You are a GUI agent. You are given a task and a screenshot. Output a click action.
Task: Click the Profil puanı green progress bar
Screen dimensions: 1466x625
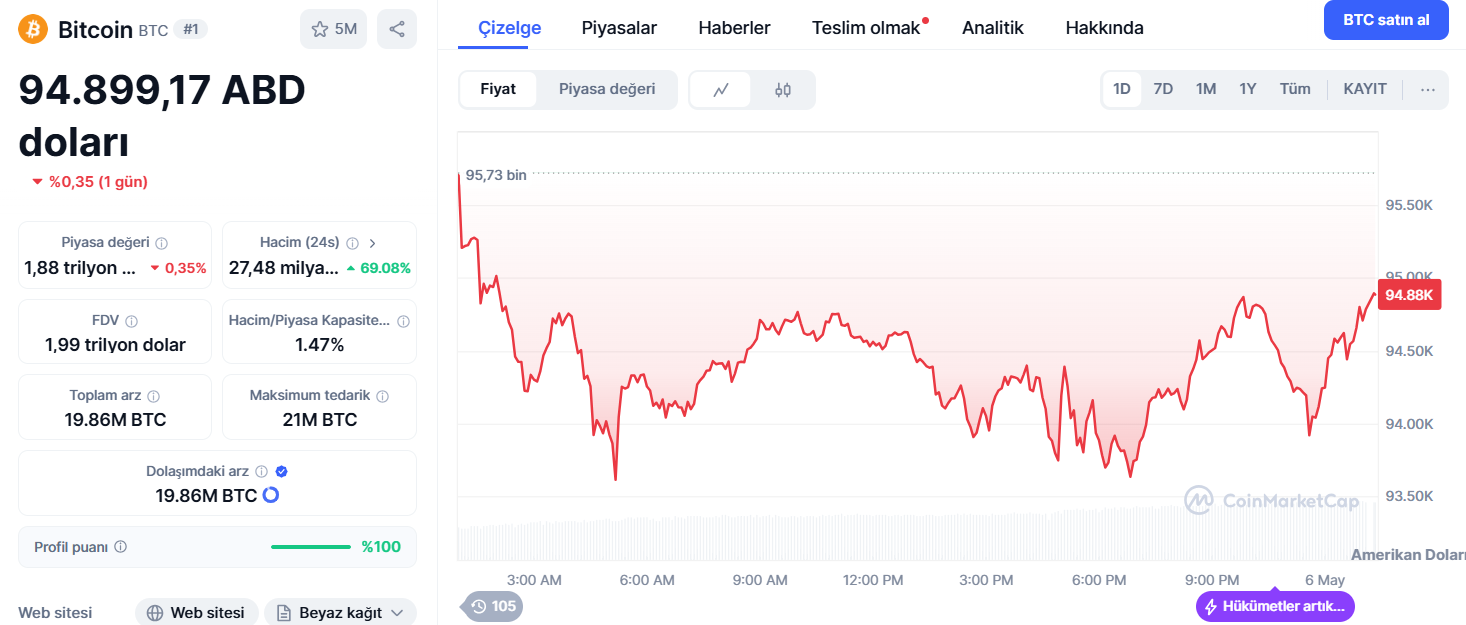pyautogui.click(x=311, y=547)
